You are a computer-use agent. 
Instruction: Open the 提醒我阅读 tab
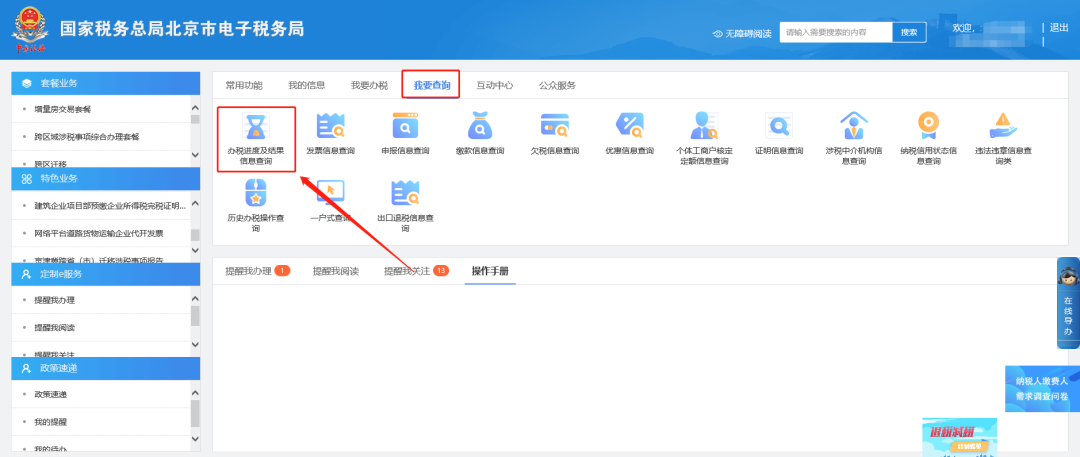click(335, 271)
